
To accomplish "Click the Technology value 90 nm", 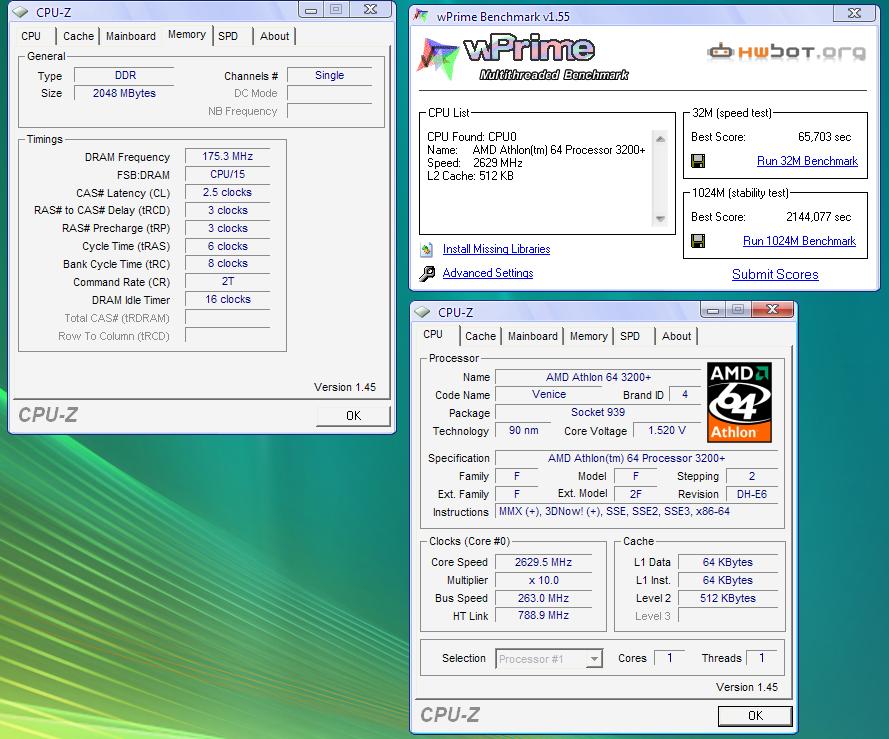I will click(x=523, y=430).
